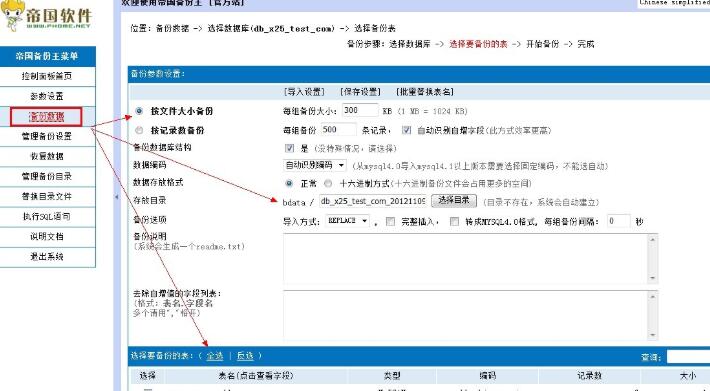The width and height of the screenshot is (710, 391).
Task: Click 表名(点击查看字段) column header
Action: [x=256, y=376]
